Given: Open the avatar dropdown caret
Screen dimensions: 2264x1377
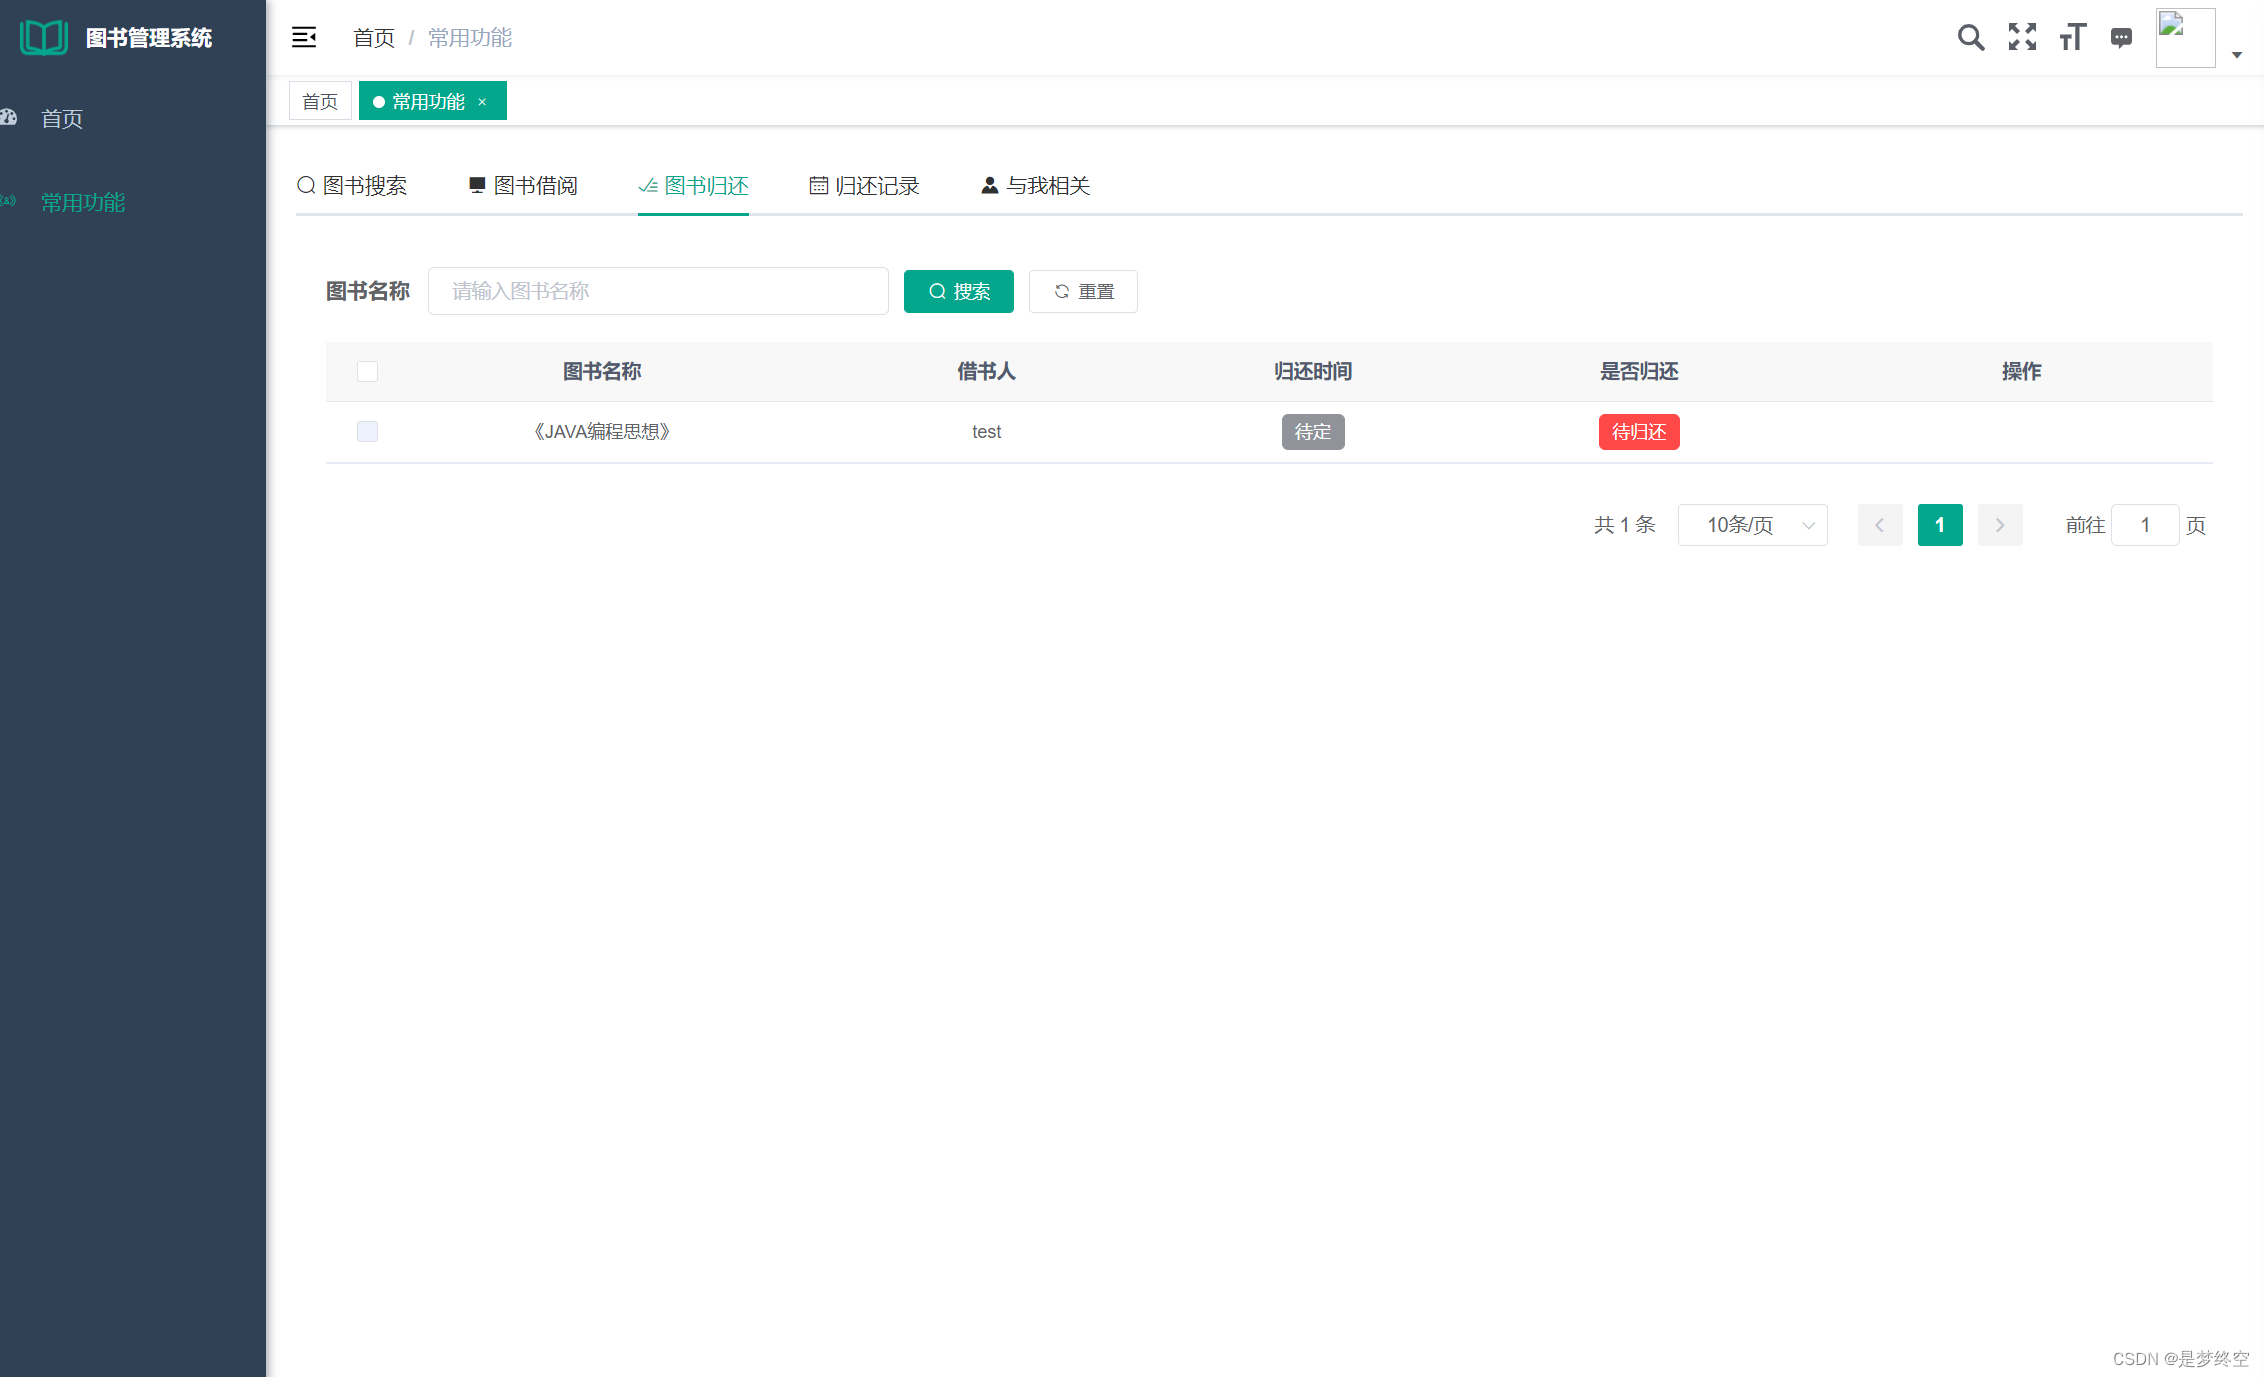Looking at the screenshot, I should (2237, 55).
